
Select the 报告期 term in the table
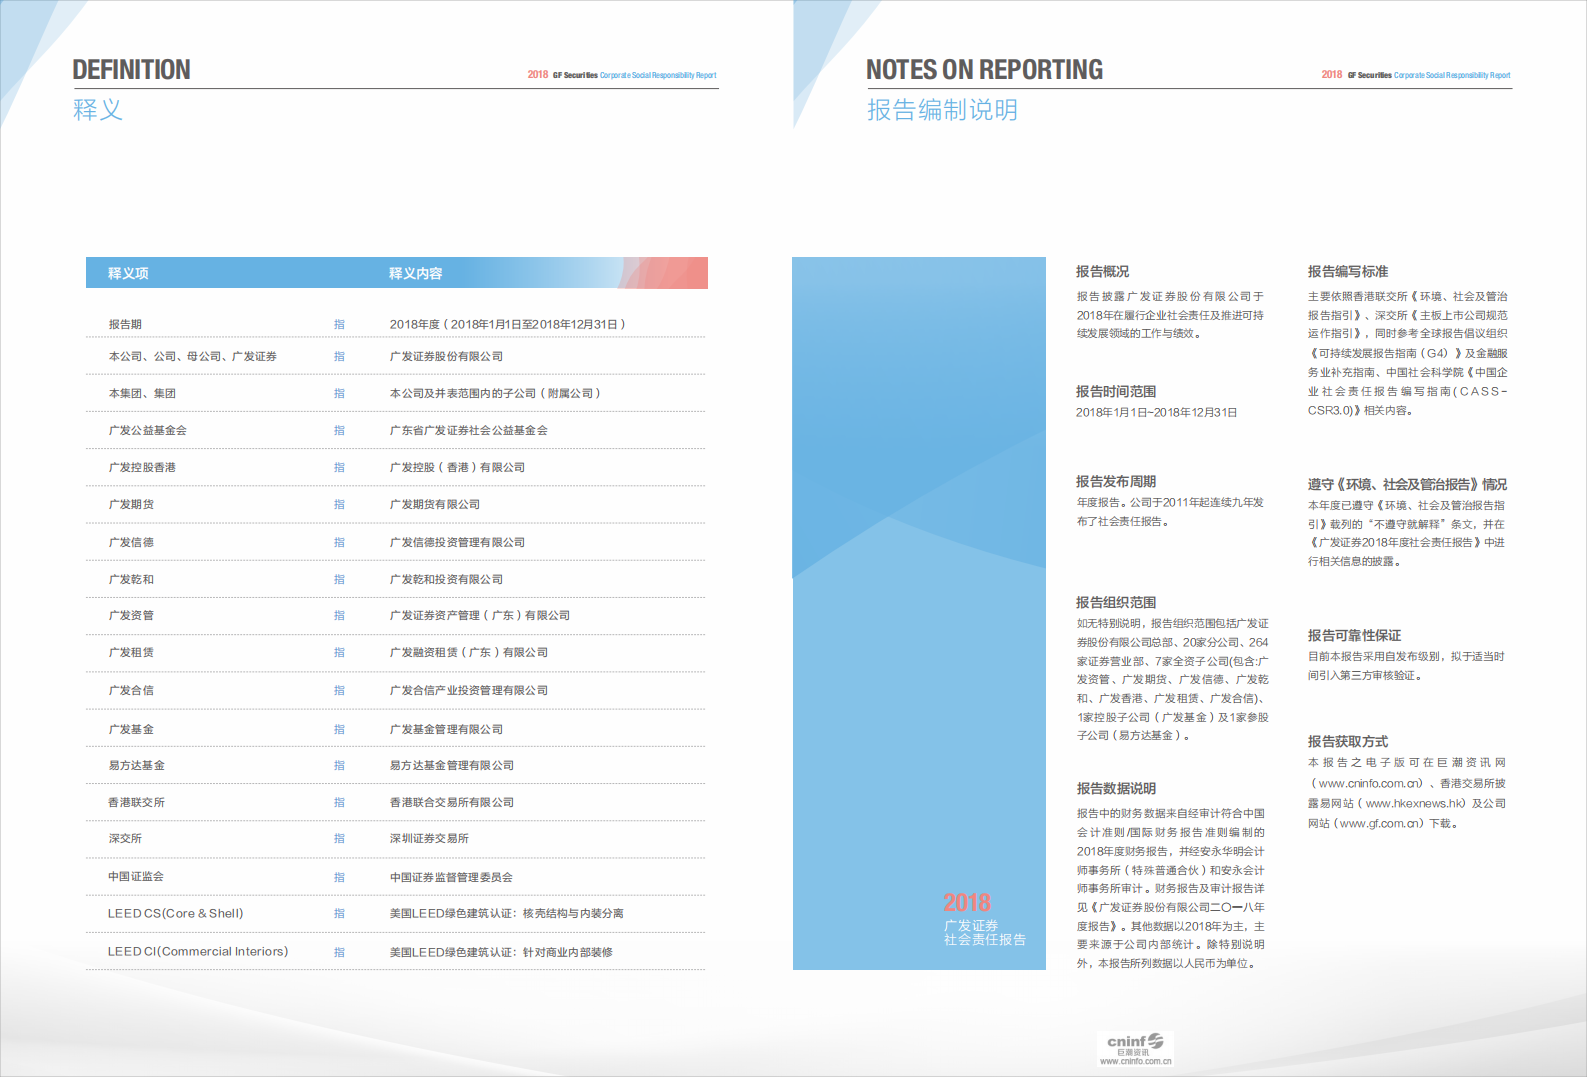[x=125, y=324]
